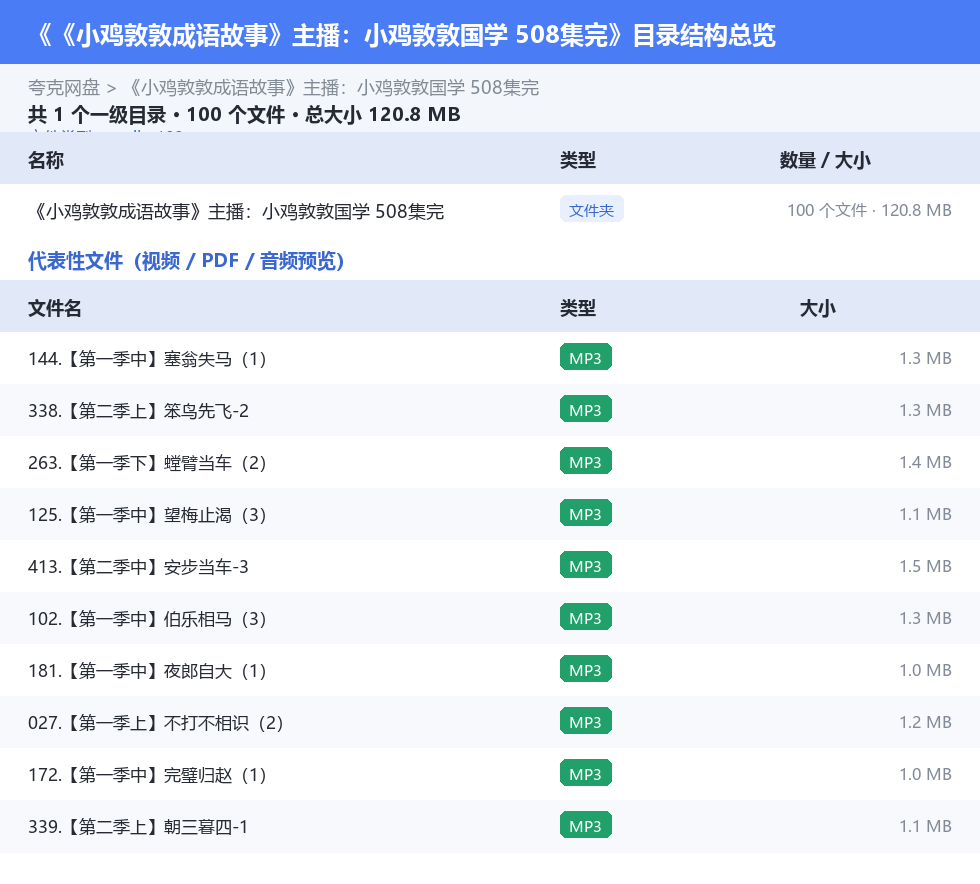This screenshot has height=884, width=980.
Task: Click MP3 badge for 望梅止渴（3）
Action: click(586, 513)
